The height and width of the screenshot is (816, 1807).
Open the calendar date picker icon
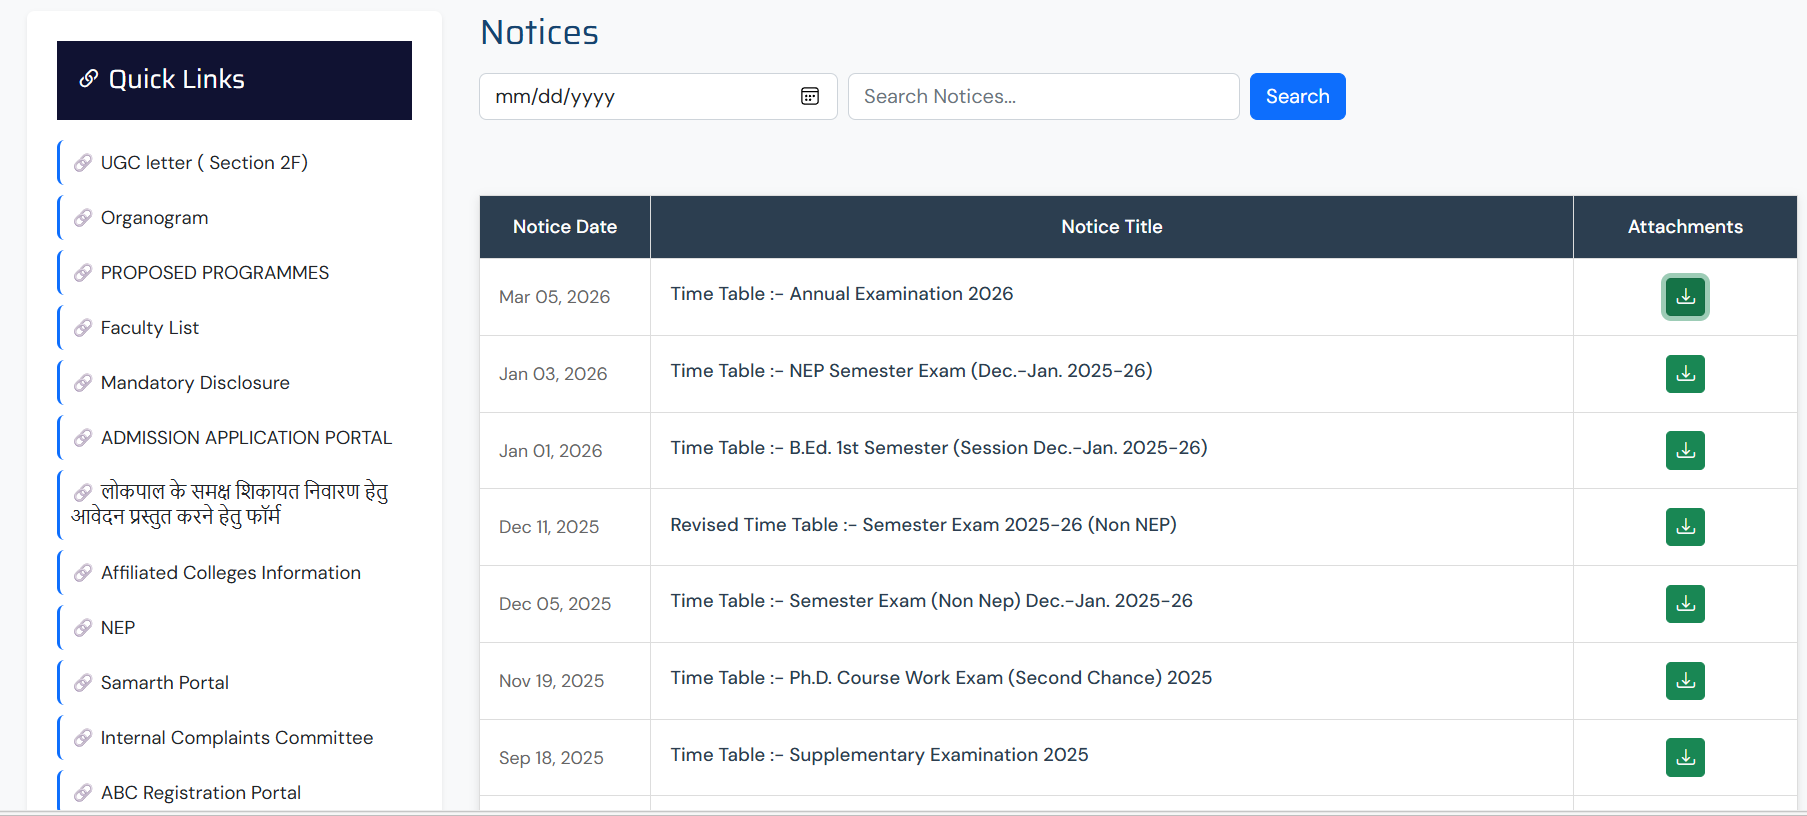point(810,96)
